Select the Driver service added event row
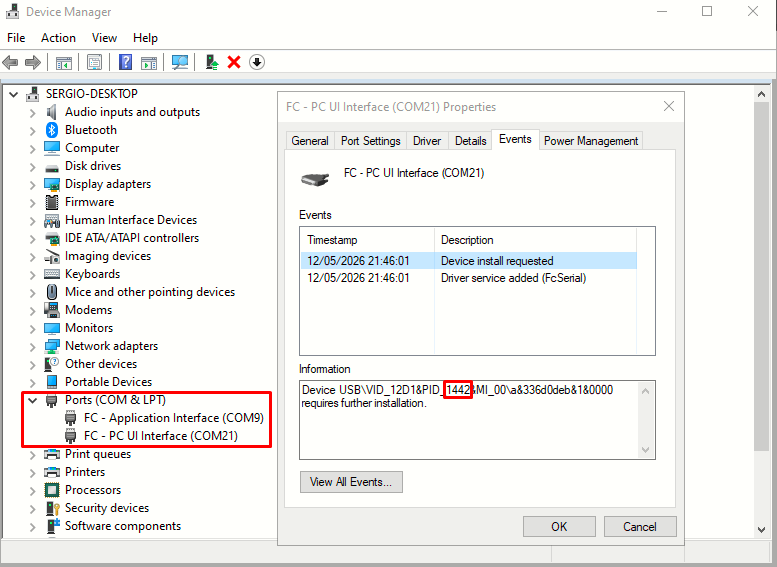 [468, 278]
